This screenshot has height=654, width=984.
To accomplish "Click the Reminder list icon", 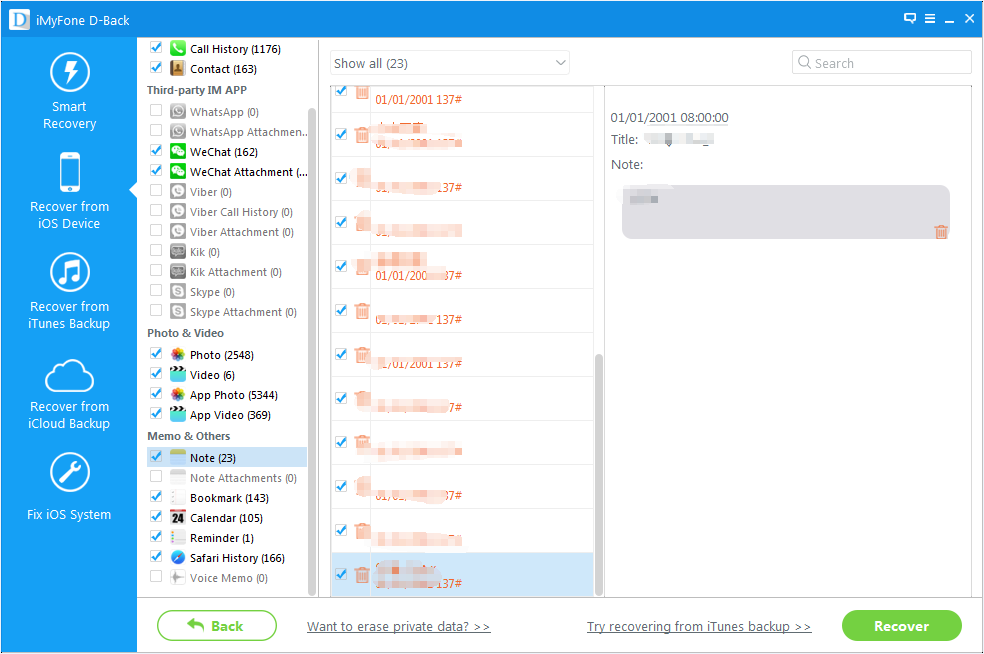I will [x=178, y=538].
